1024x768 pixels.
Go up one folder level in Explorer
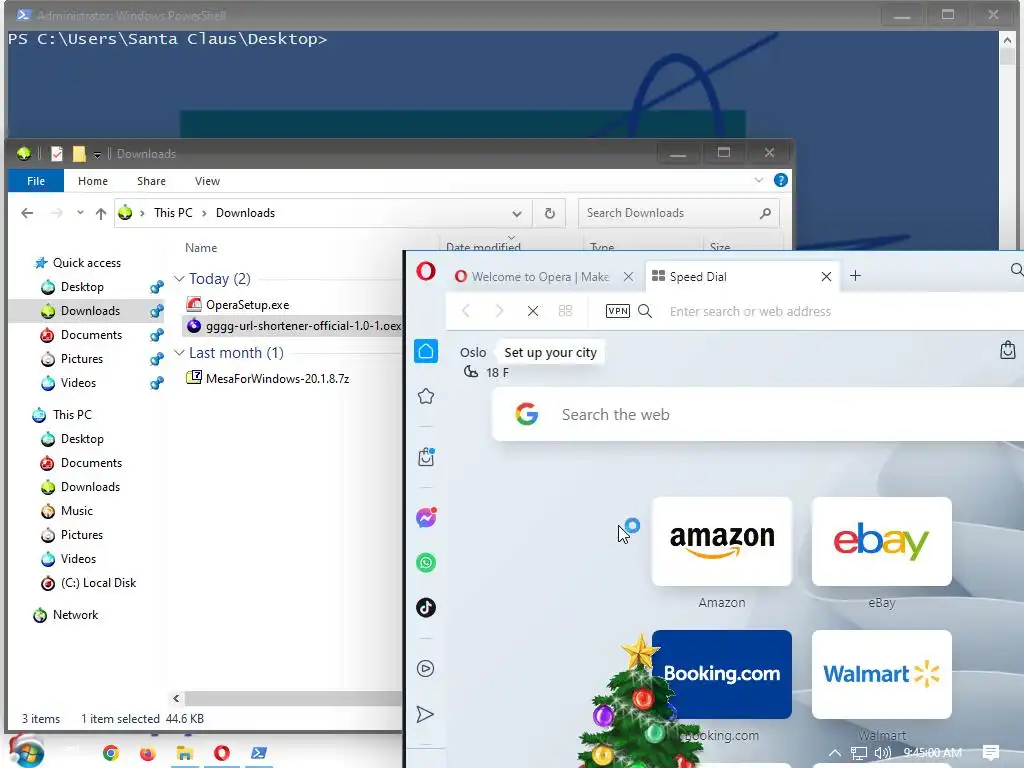pyautogui.click(x=101, y=213)
